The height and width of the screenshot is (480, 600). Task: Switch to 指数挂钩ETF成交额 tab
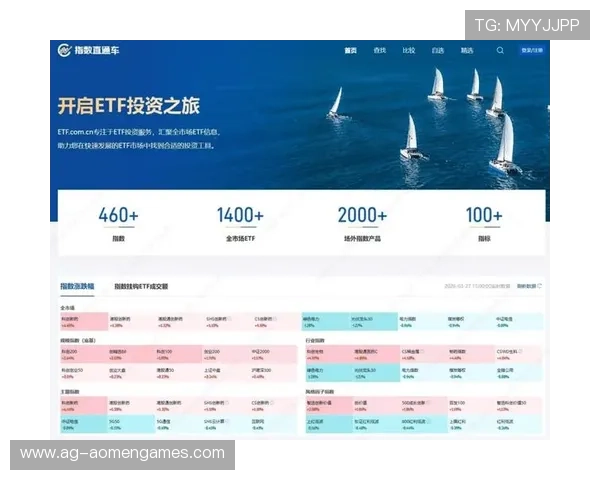(141, 286)
